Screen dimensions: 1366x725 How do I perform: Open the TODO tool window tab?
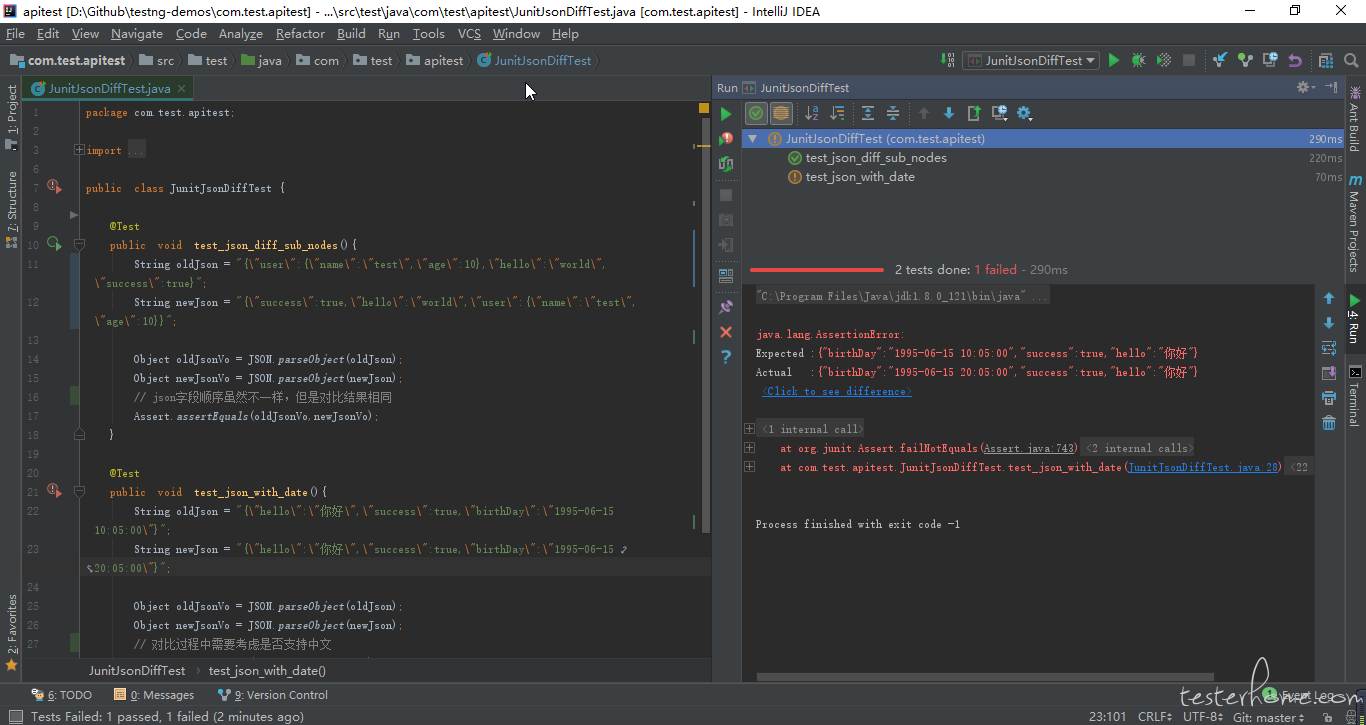(61, 695)
